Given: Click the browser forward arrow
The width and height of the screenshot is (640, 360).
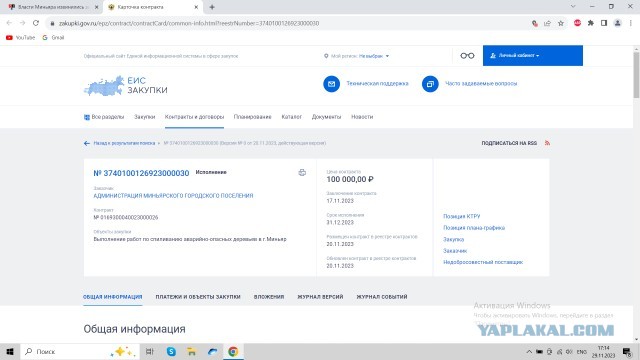Looking at the screenshot, I should 22,23.
